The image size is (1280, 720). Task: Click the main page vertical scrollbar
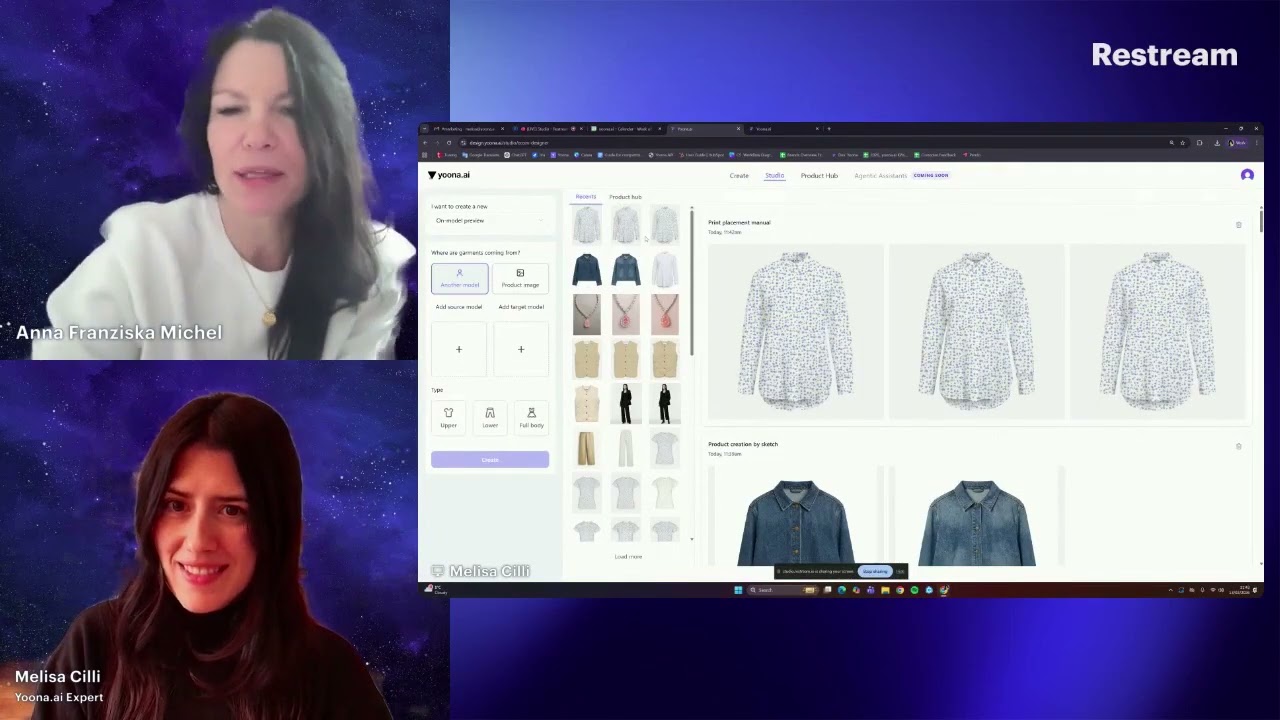pos(1261,221)
